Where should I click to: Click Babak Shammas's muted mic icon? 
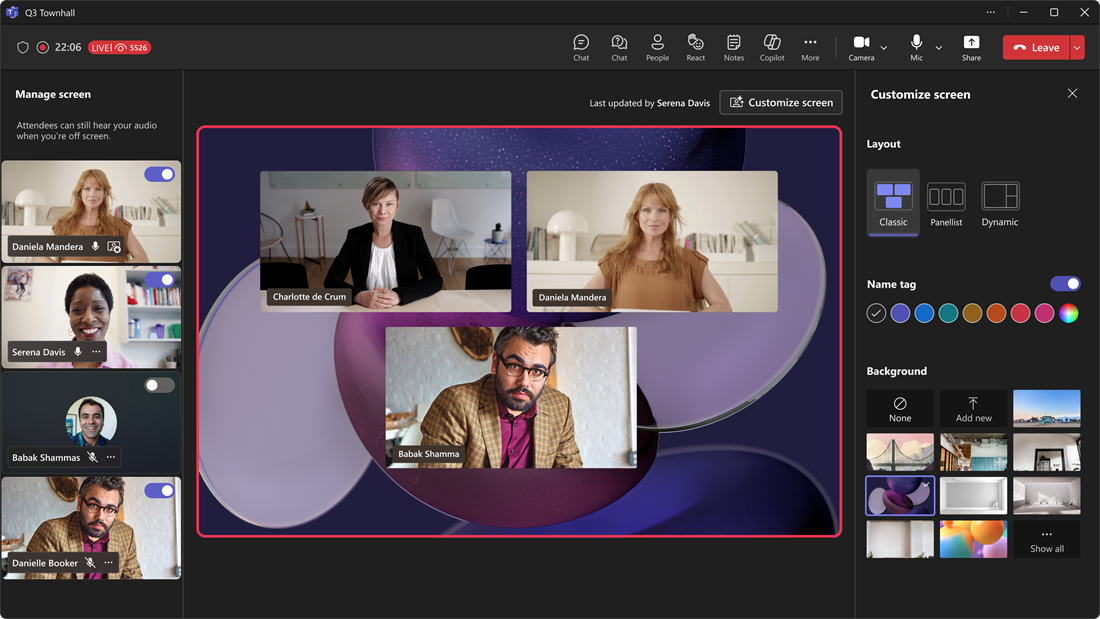pos(93,457)
